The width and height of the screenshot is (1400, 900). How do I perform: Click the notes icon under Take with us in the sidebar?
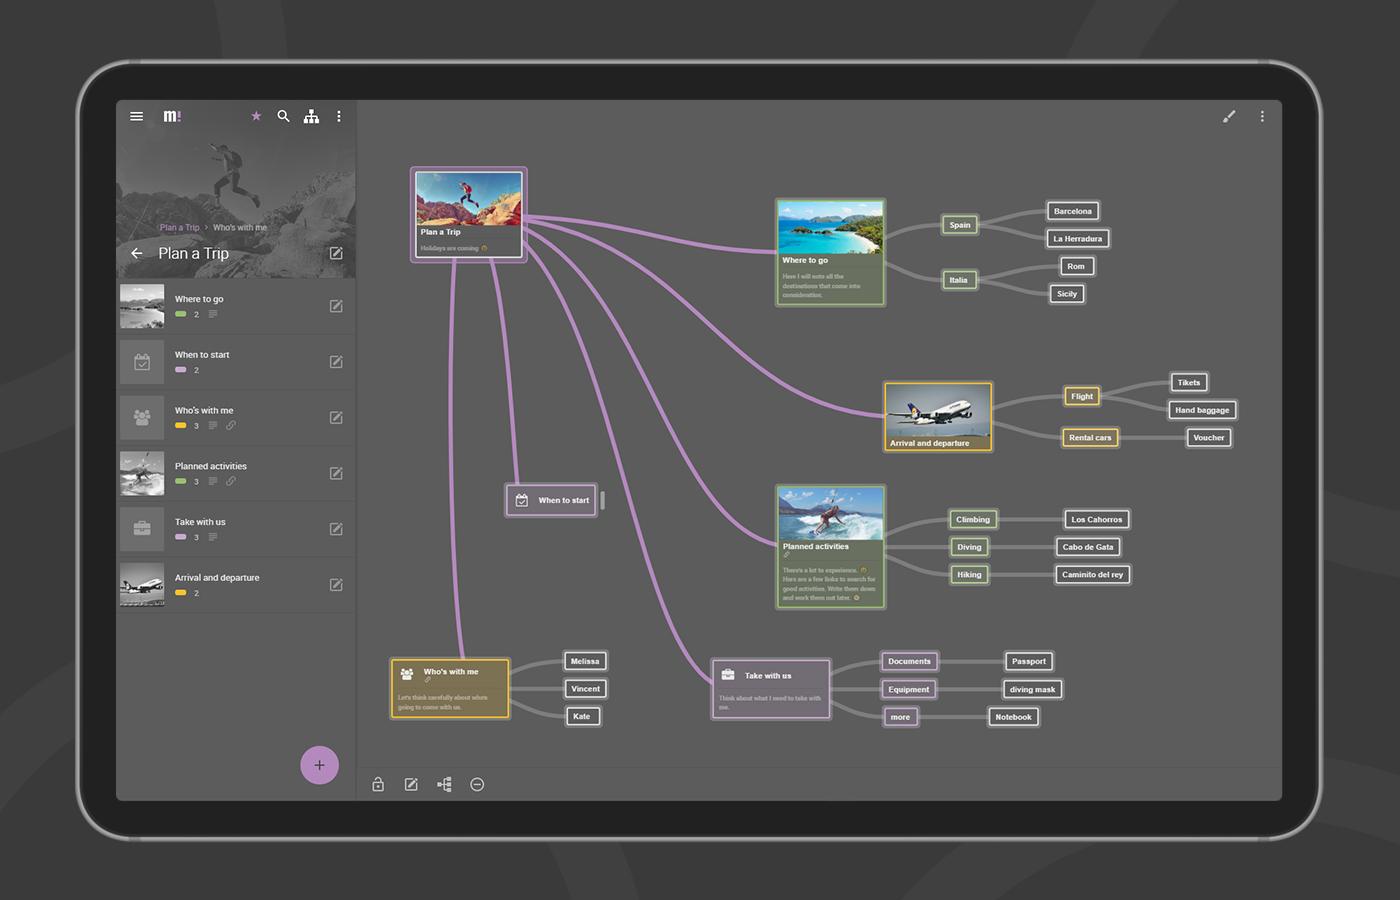click(x=212, y=537)
